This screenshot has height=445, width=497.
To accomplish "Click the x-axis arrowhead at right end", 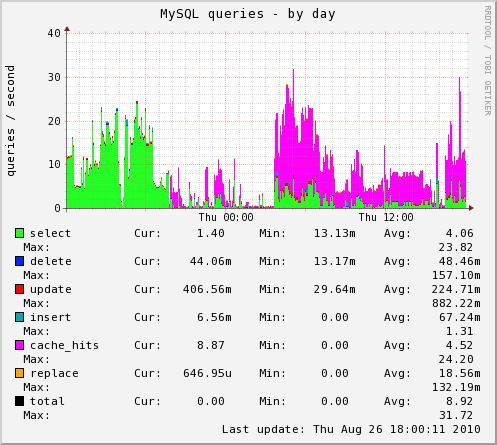I will pos(471,208).
